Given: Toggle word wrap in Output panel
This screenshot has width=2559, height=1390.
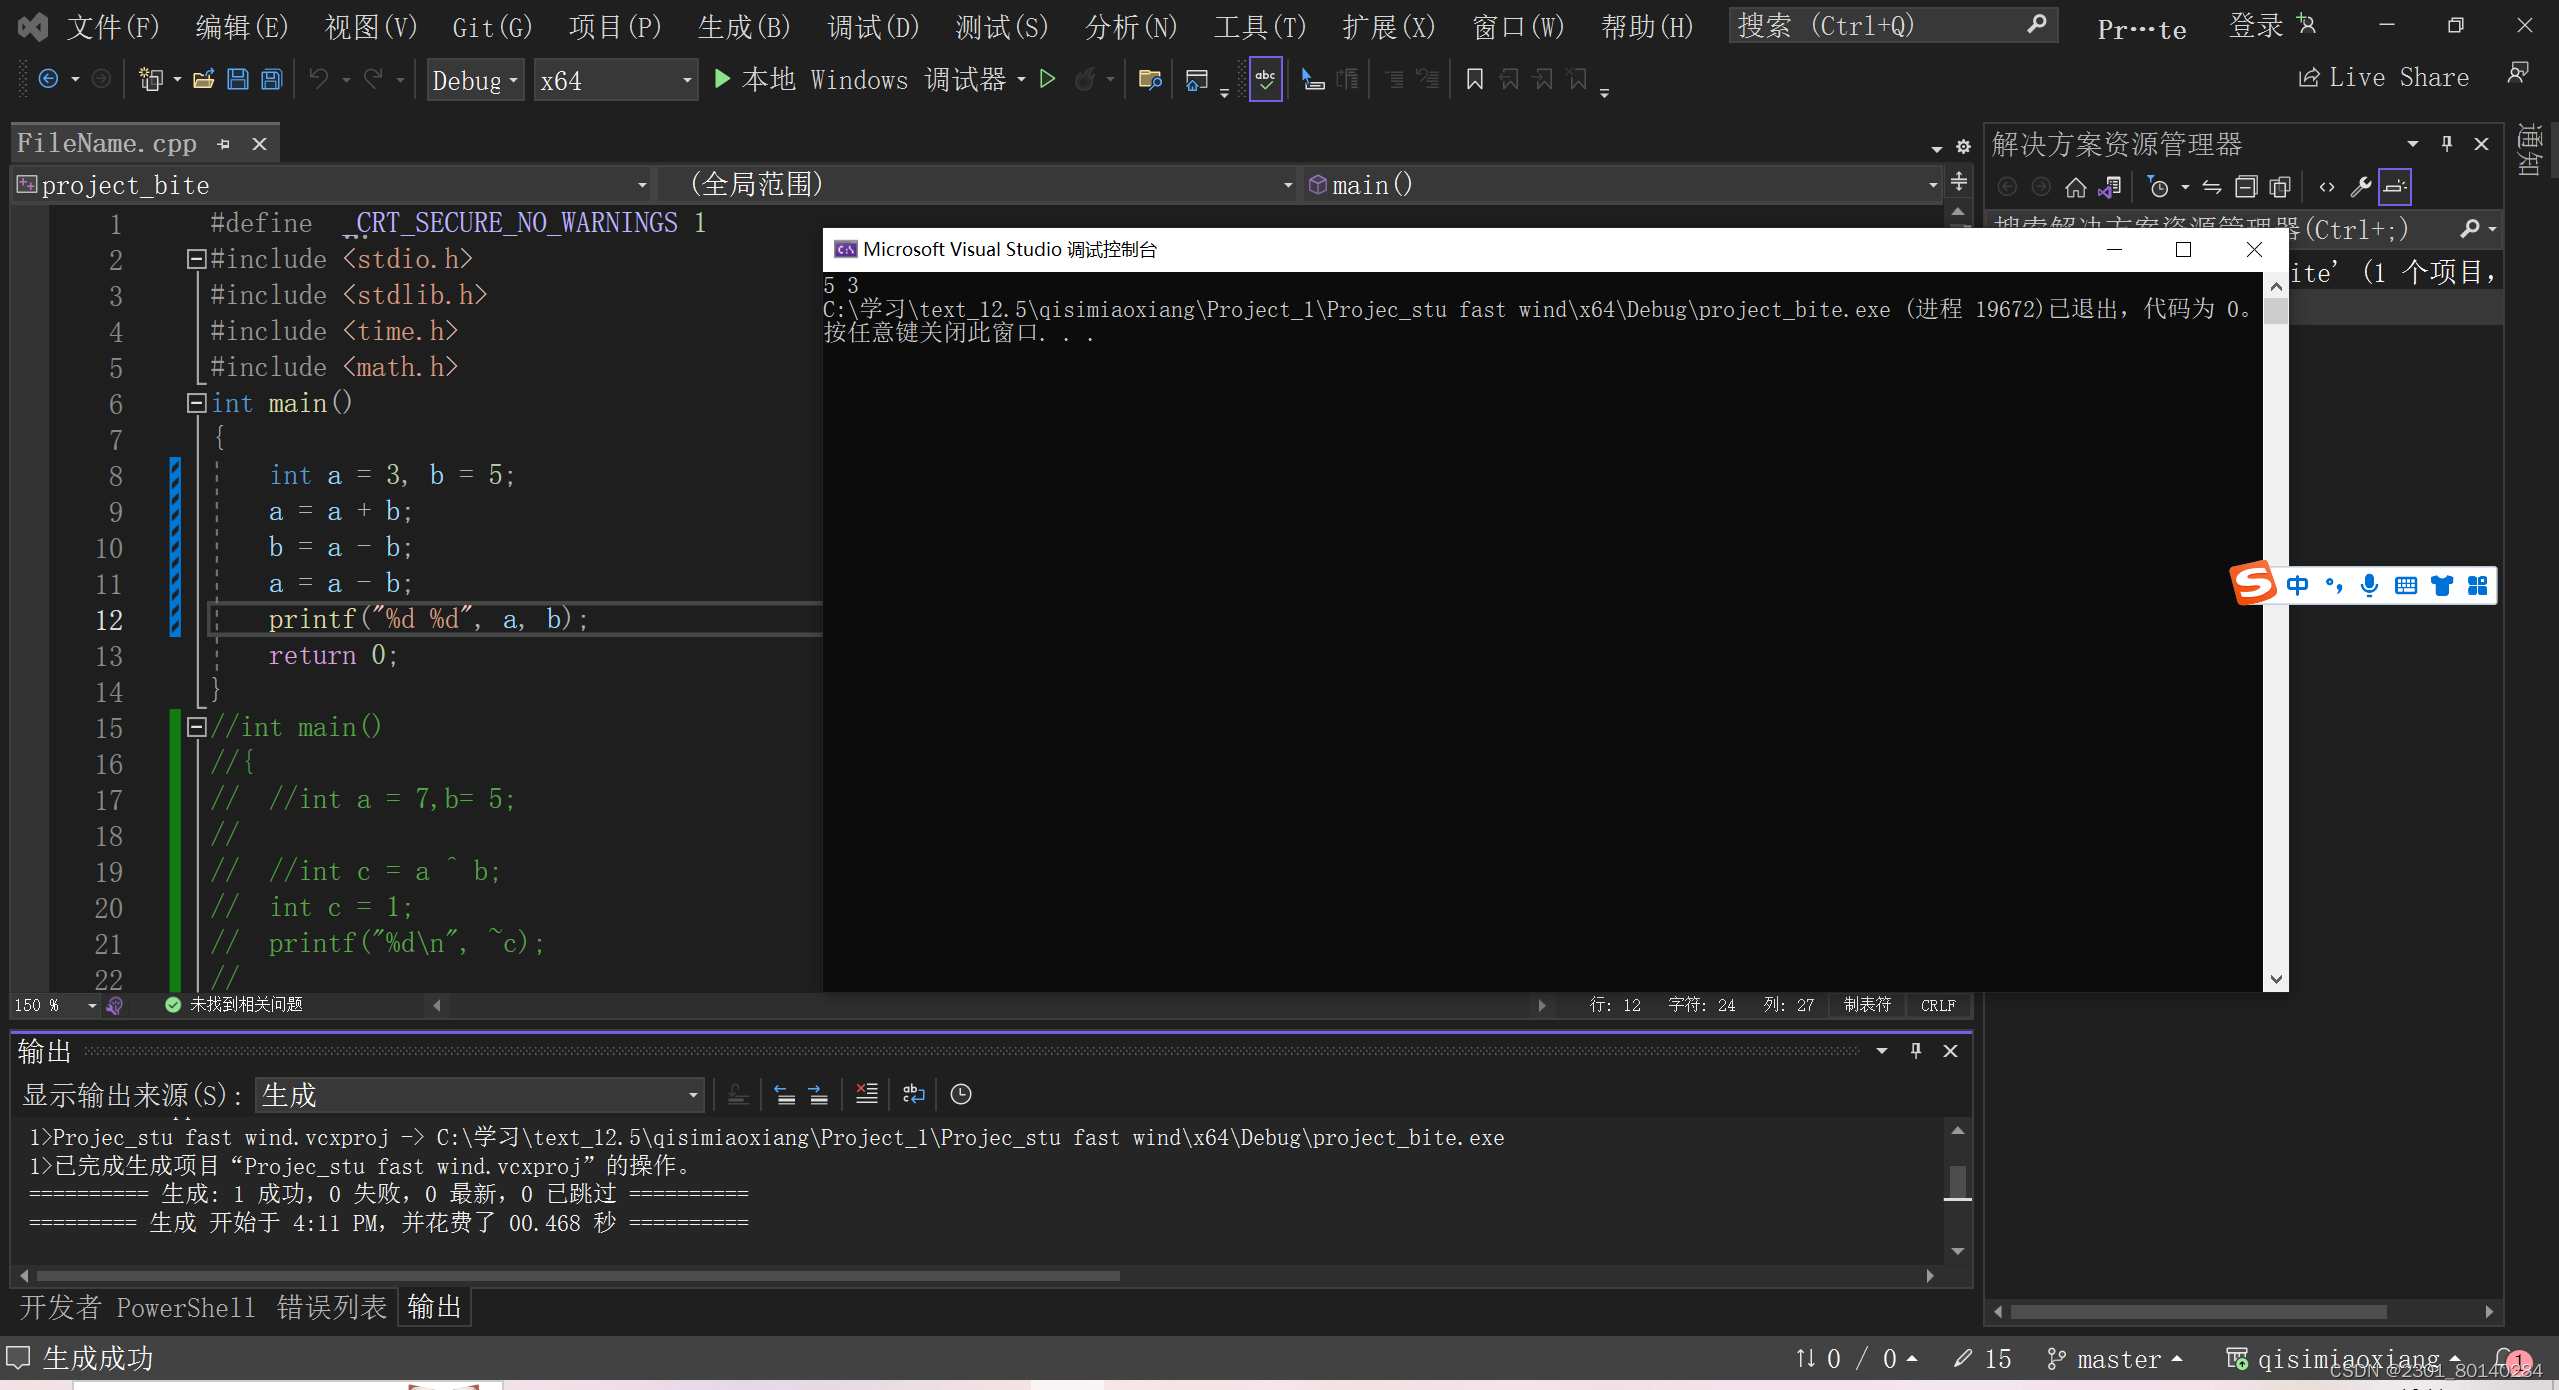Looking at the screenshot, I should 913,1094.
